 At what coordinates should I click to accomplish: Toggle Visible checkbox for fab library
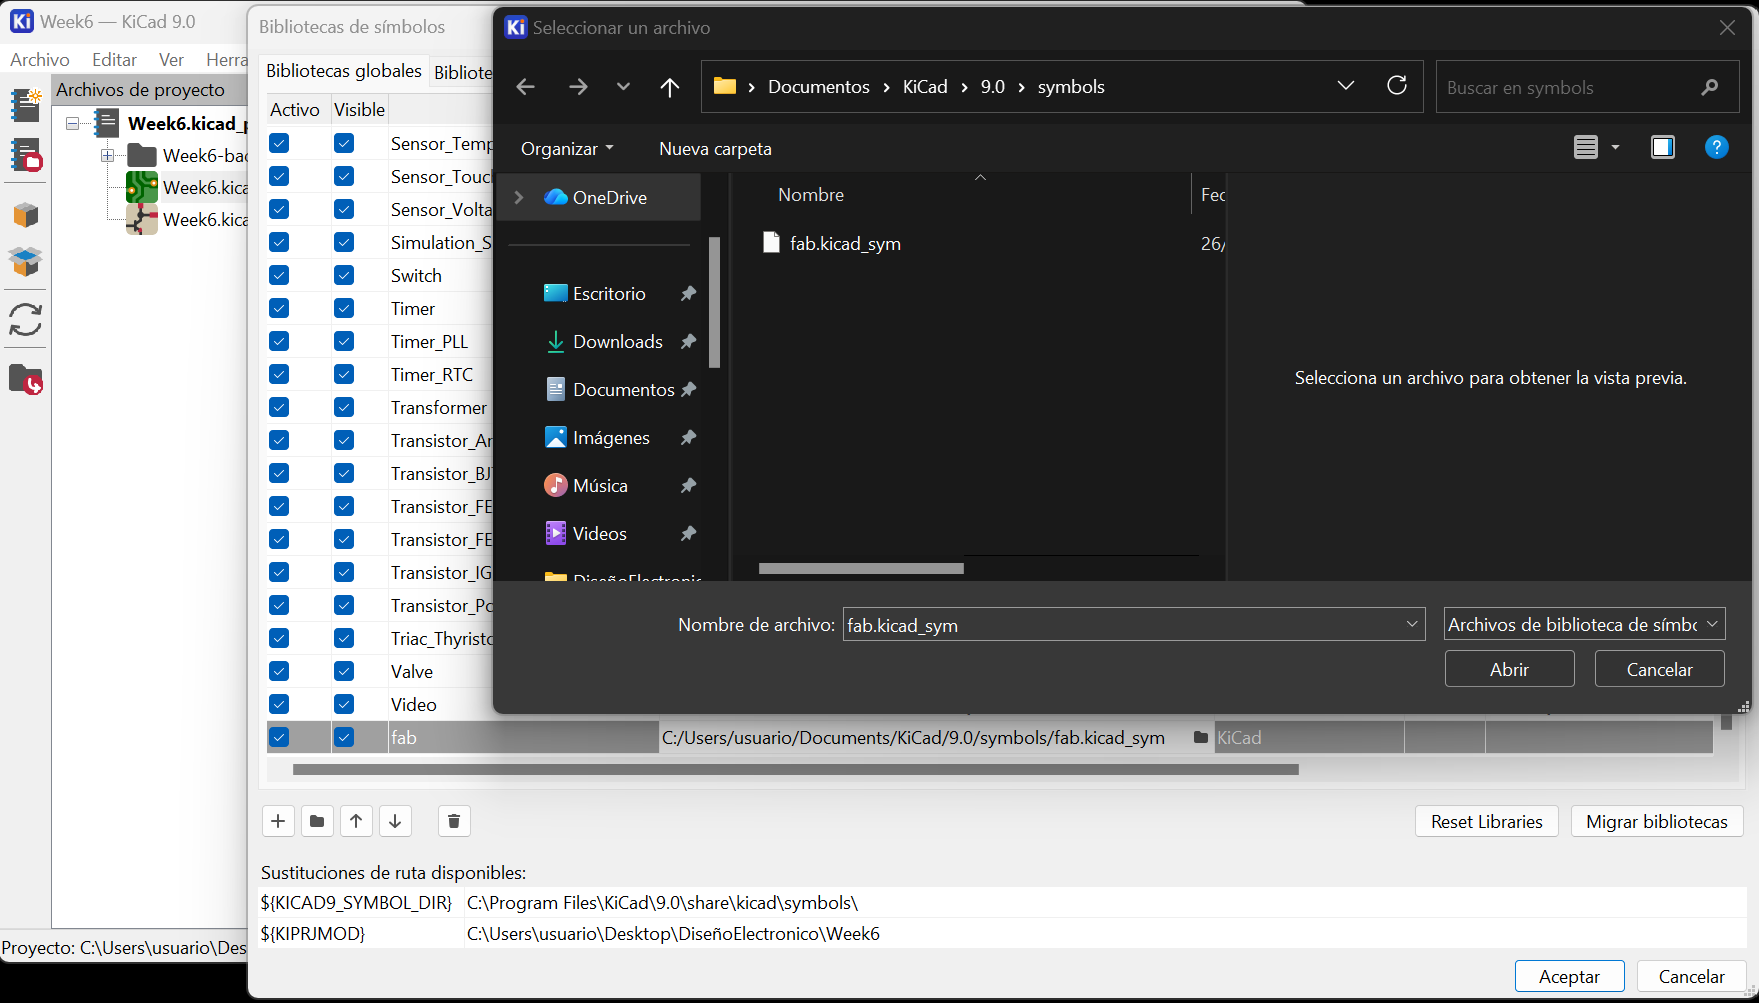[344, 737]
